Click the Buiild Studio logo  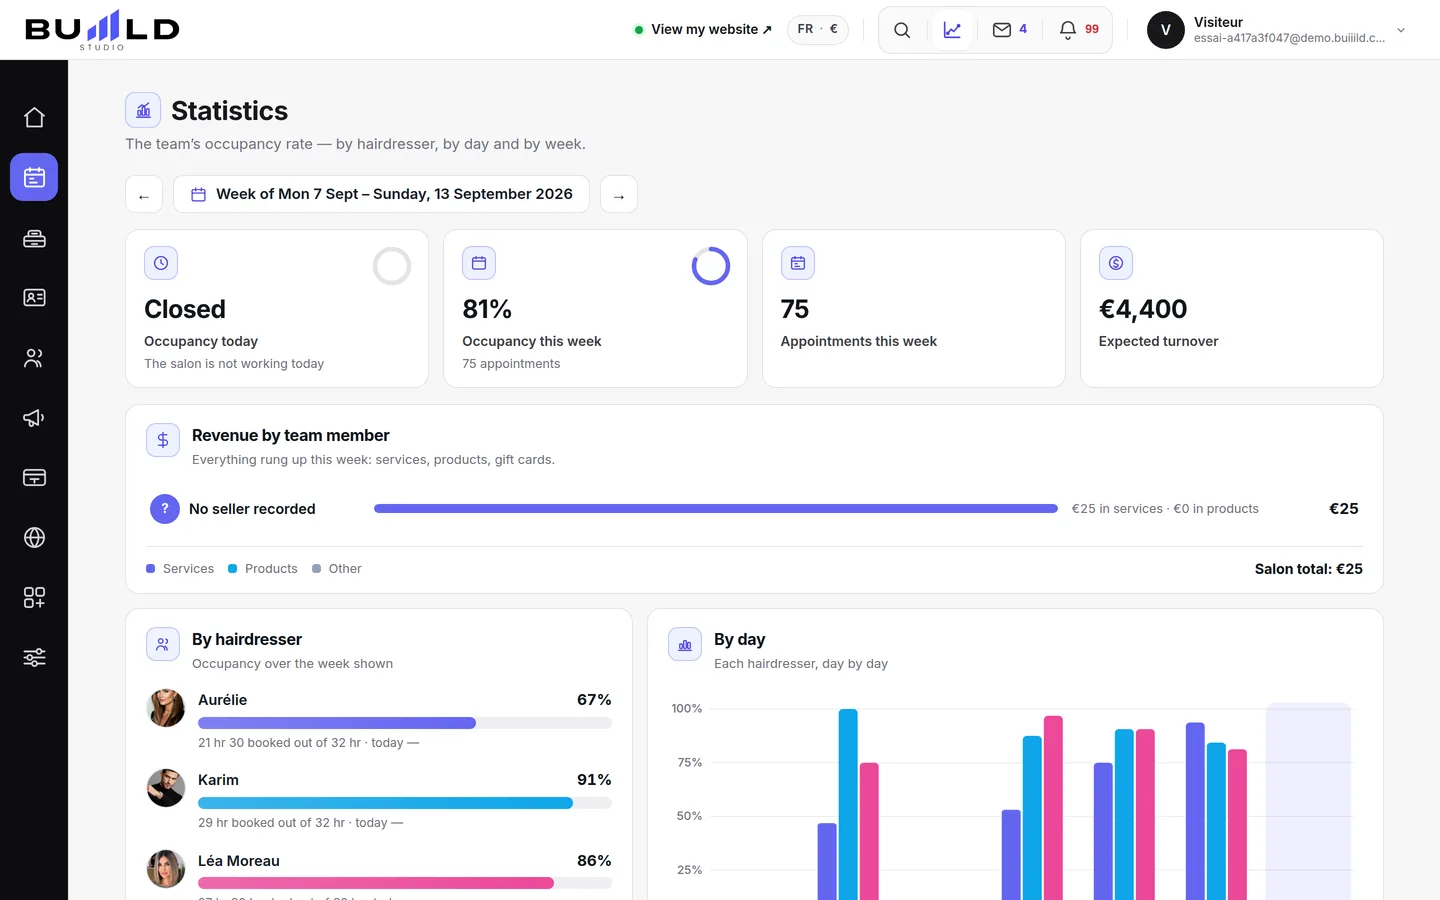102,30
